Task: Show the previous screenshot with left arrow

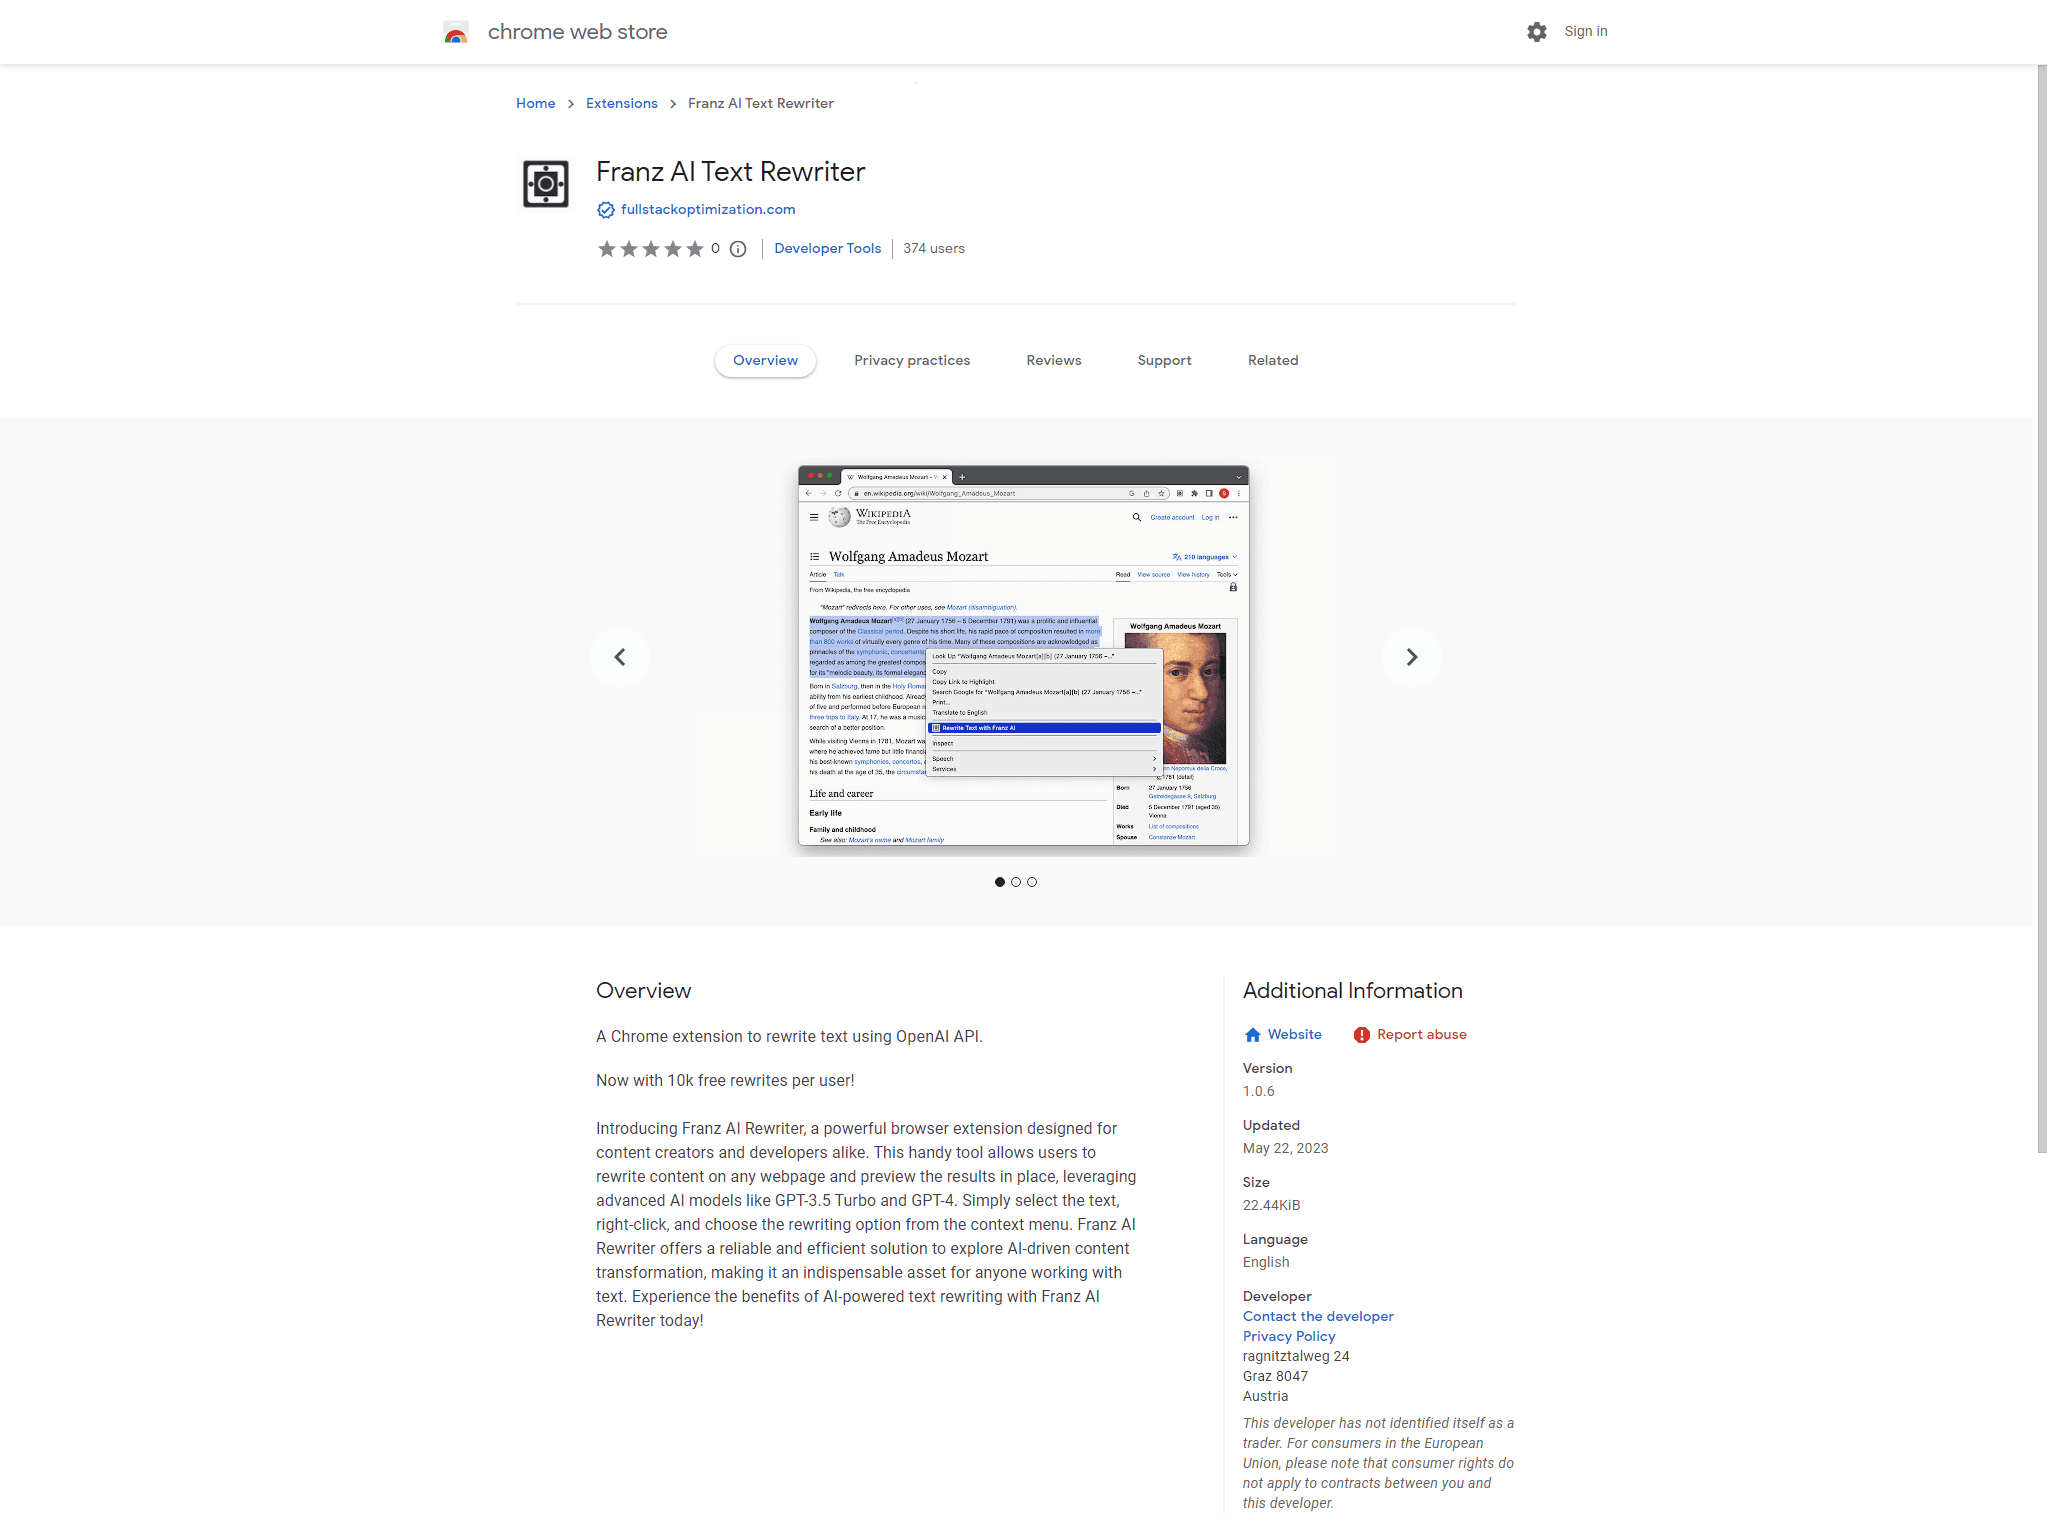Action: tap(620, 657)
